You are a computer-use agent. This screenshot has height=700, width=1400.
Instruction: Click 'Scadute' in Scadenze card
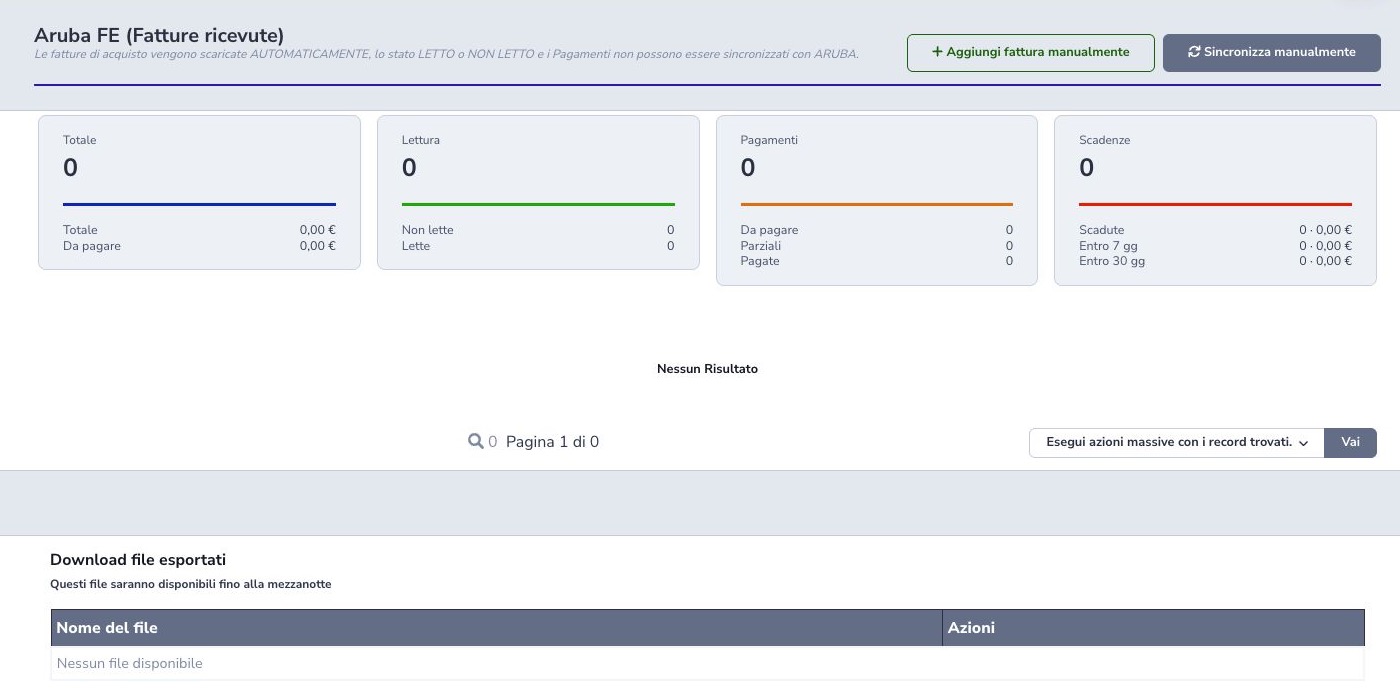pos(1215,230)
